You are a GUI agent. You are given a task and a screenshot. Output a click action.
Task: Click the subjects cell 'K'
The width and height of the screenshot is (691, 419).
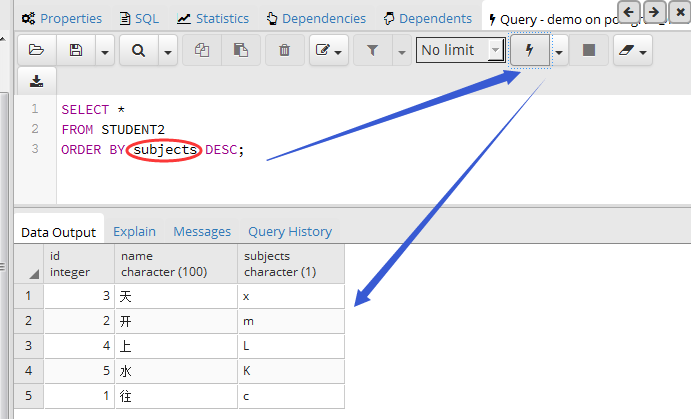click(x=291, y=371)
